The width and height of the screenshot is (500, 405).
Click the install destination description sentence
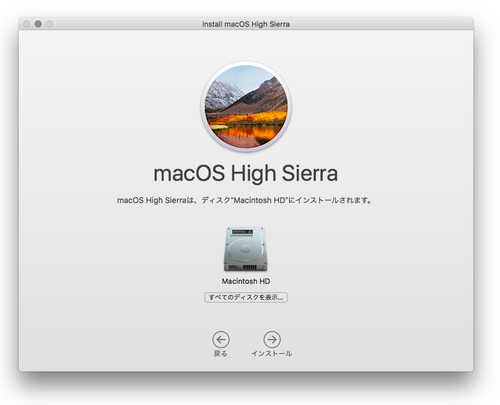[244, 200]
